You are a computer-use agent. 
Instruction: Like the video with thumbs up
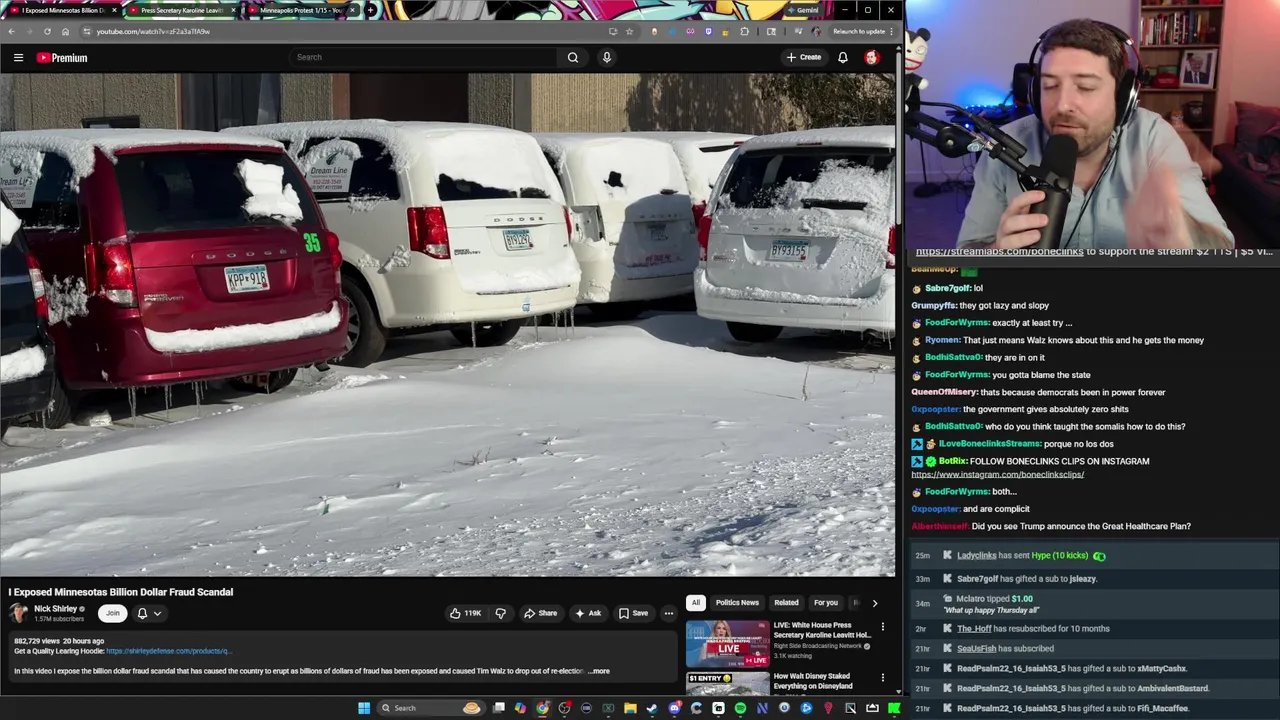pos(465,613)
